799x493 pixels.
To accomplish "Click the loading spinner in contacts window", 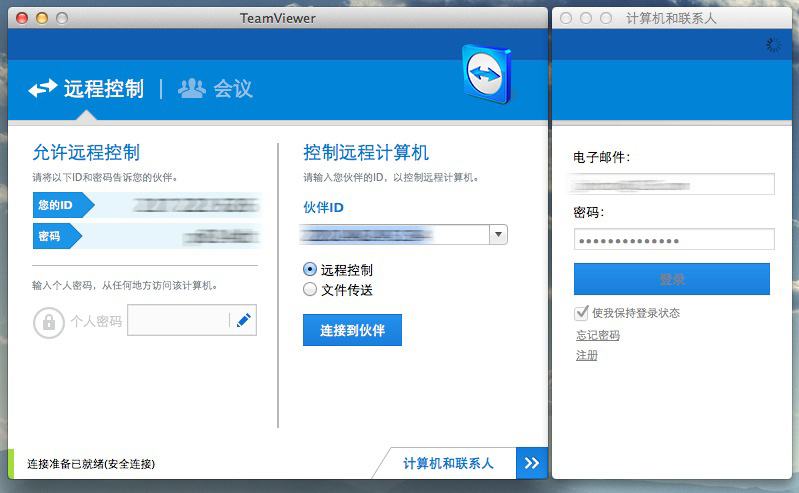I will coord(773,45).
